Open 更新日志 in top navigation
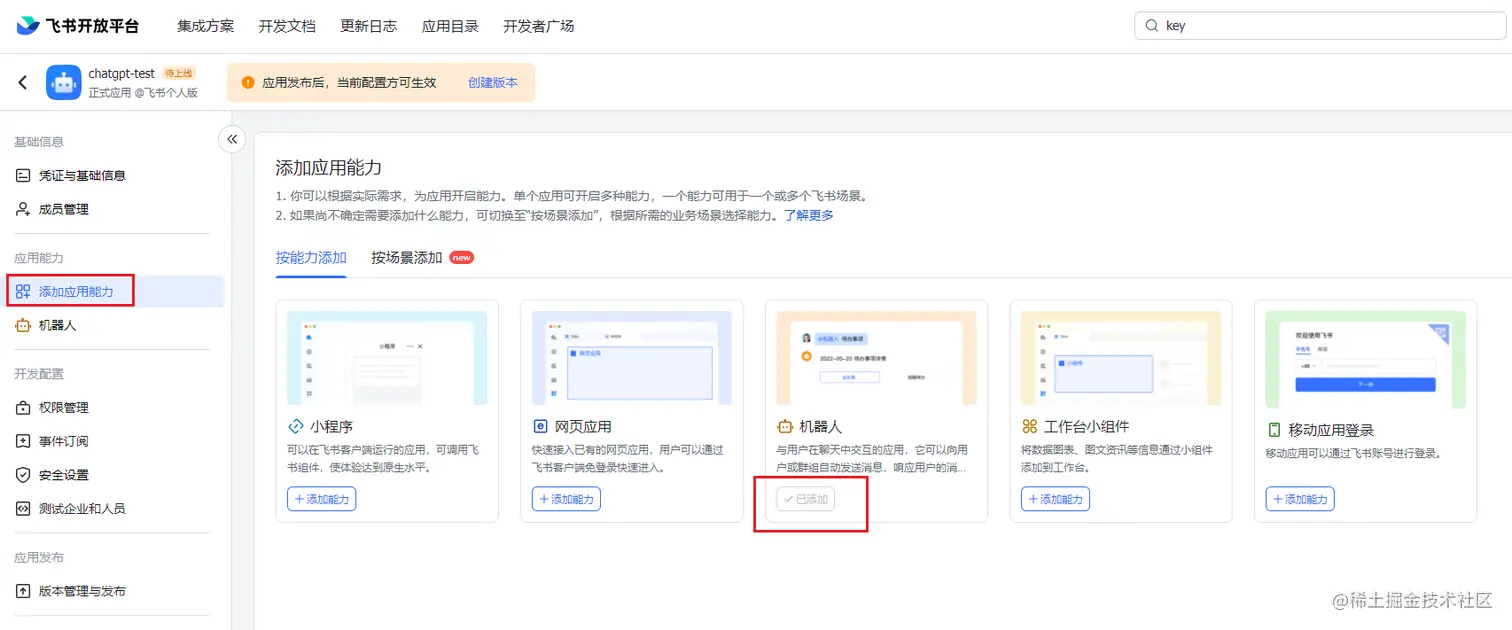Viewport: 1512px width, 630px height. point(369,26)
